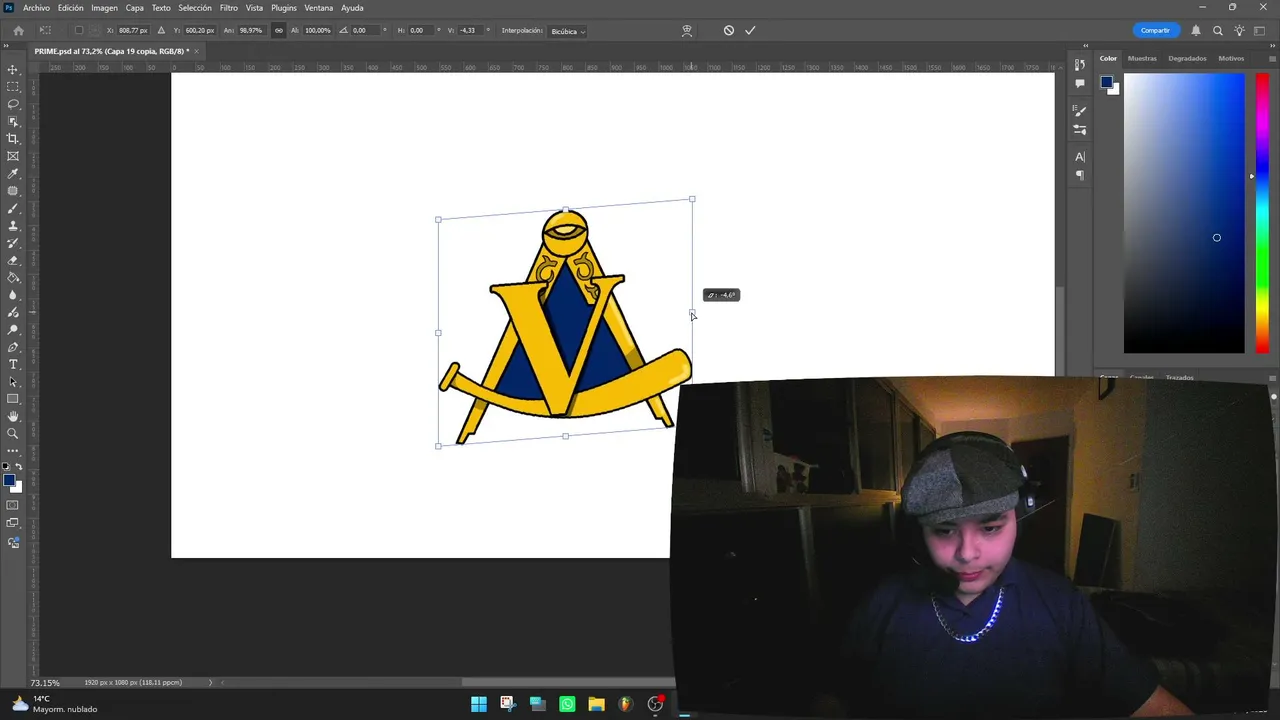Expand the collapsed right panel dock
Image resolution: width=1280 pixels, height=720 pixels.
point(1085,45)
